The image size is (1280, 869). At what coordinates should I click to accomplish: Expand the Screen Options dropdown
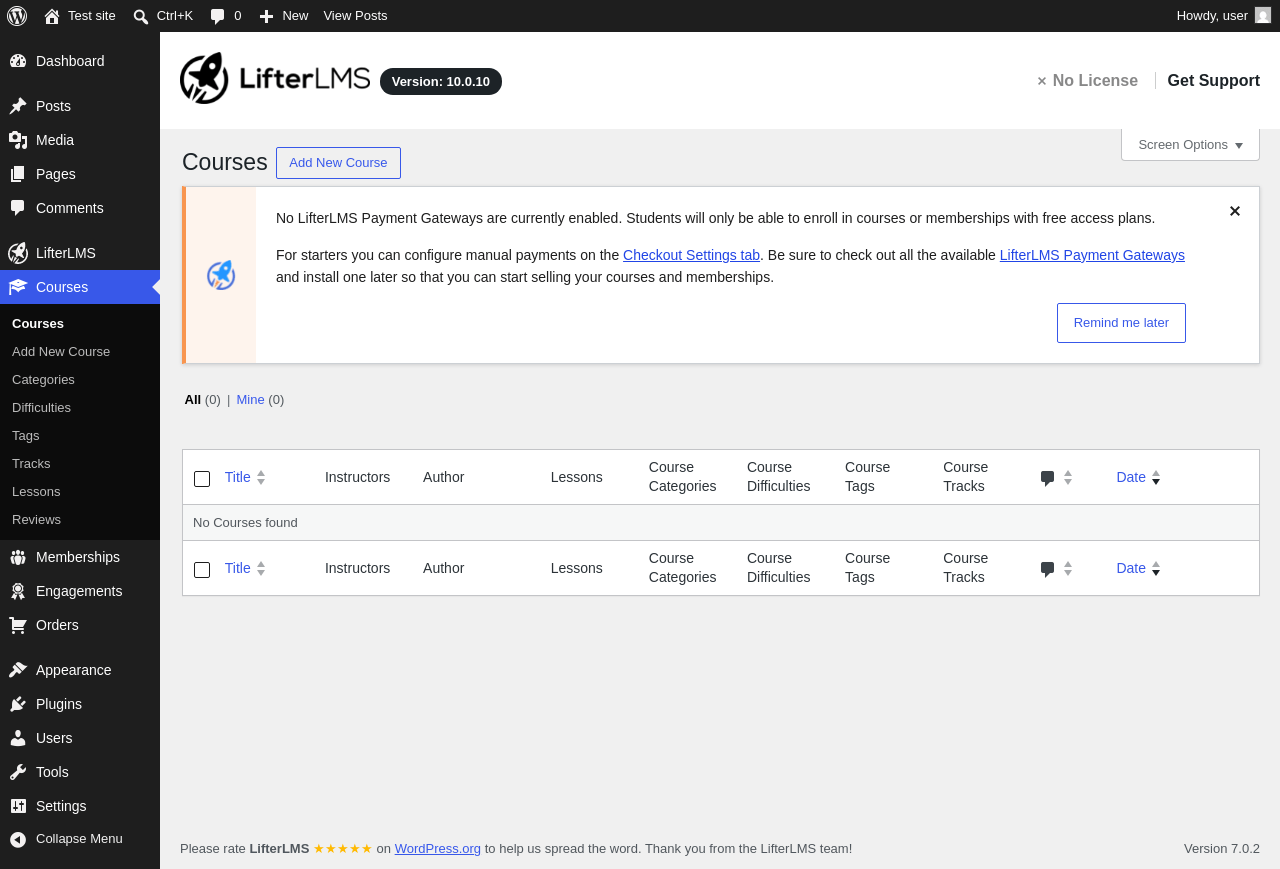[1190, 145]
